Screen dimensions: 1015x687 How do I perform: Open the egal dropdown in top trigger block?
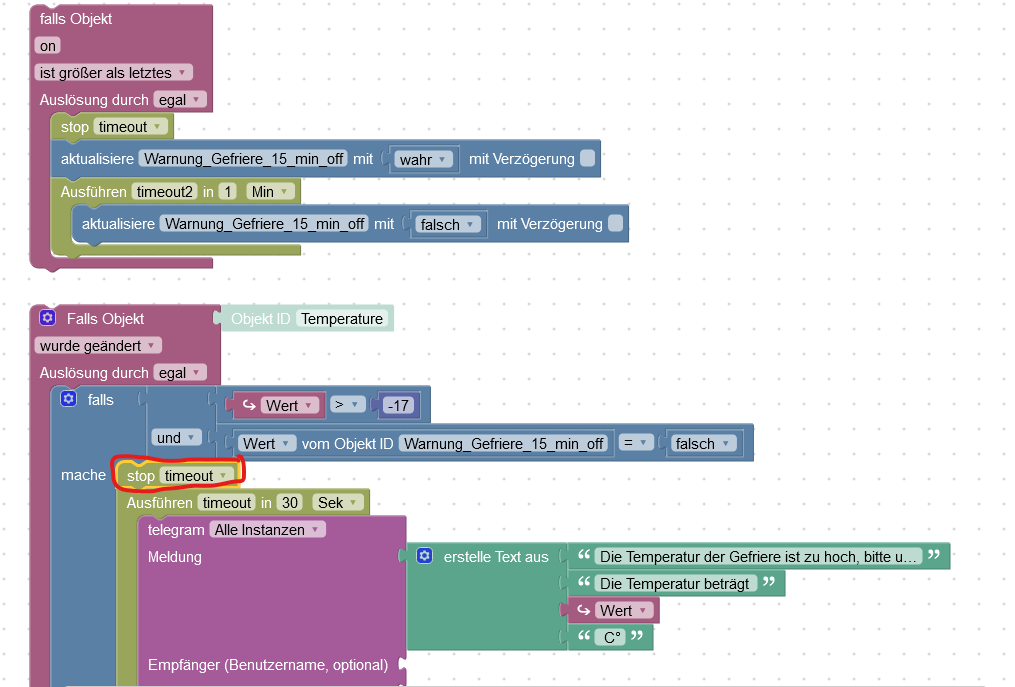pos(179,100)
